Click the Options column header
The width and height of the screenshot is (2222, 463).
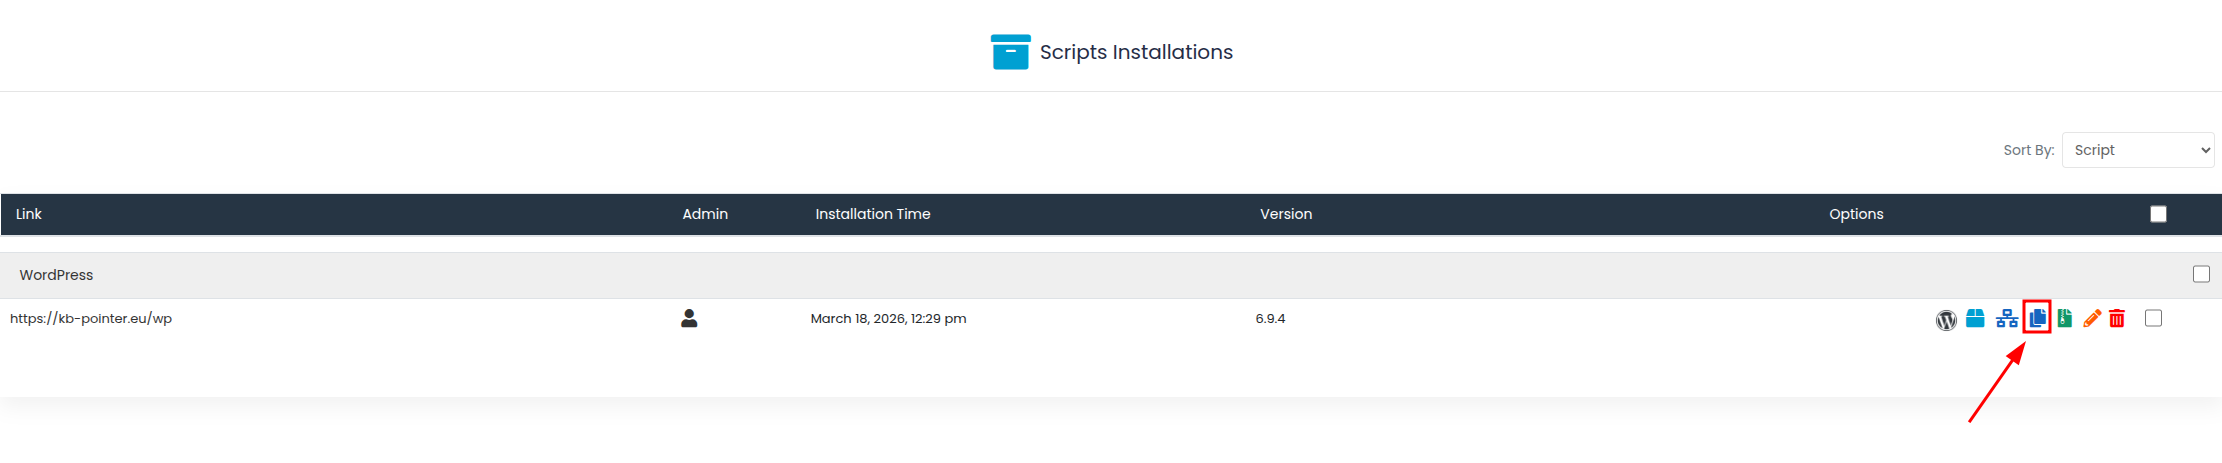point(1856,214)
